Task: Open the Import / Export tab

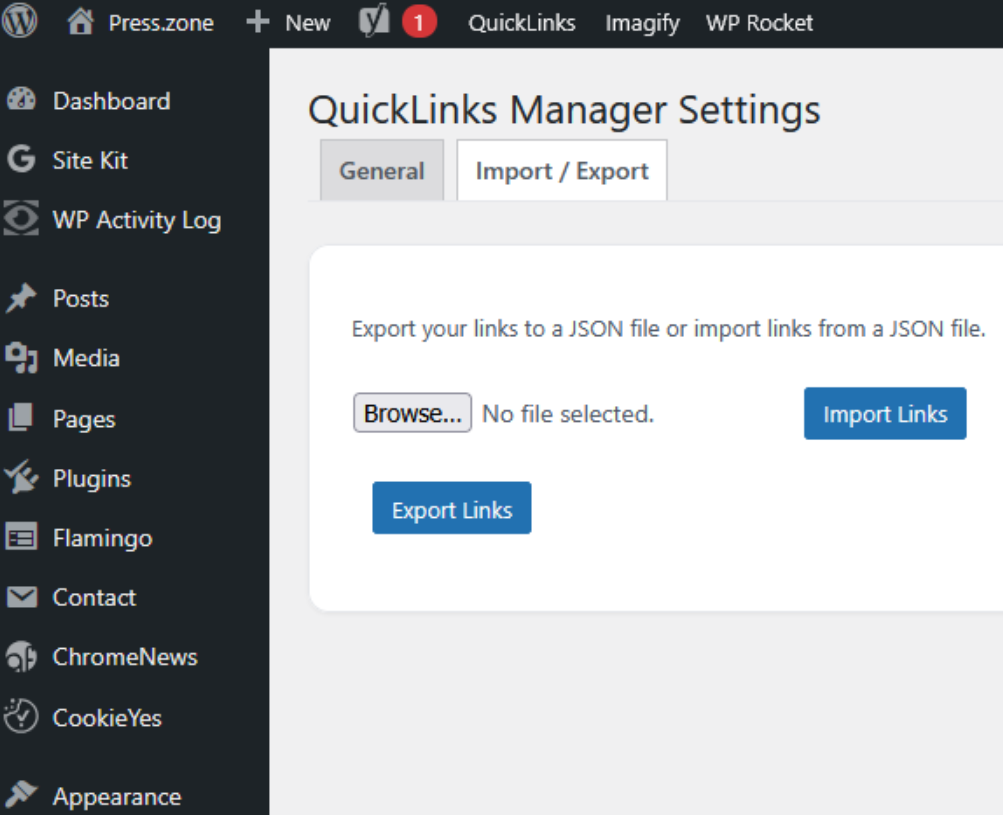Action: [561, 170]
